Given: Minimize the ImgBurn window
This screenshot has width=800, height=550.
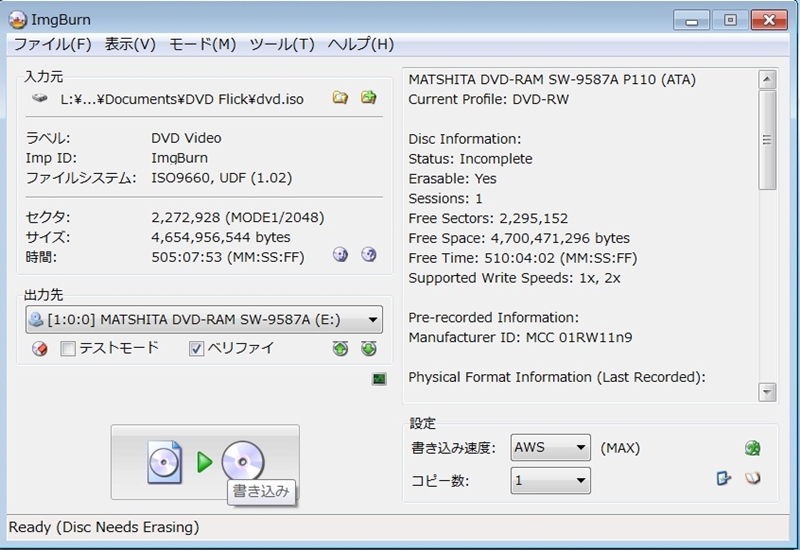Looking at the screenshot, I should pos(691,20).
